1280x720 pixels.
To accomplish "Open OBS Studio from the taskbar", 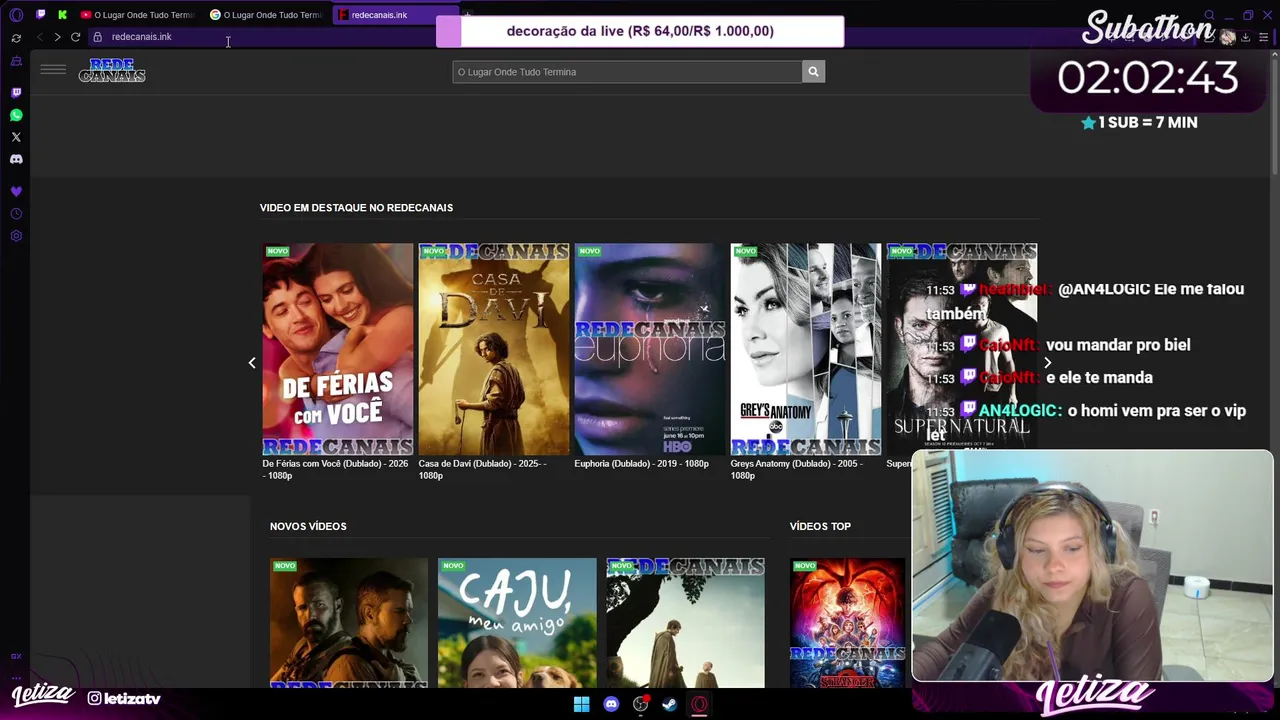I will [640, 704].
